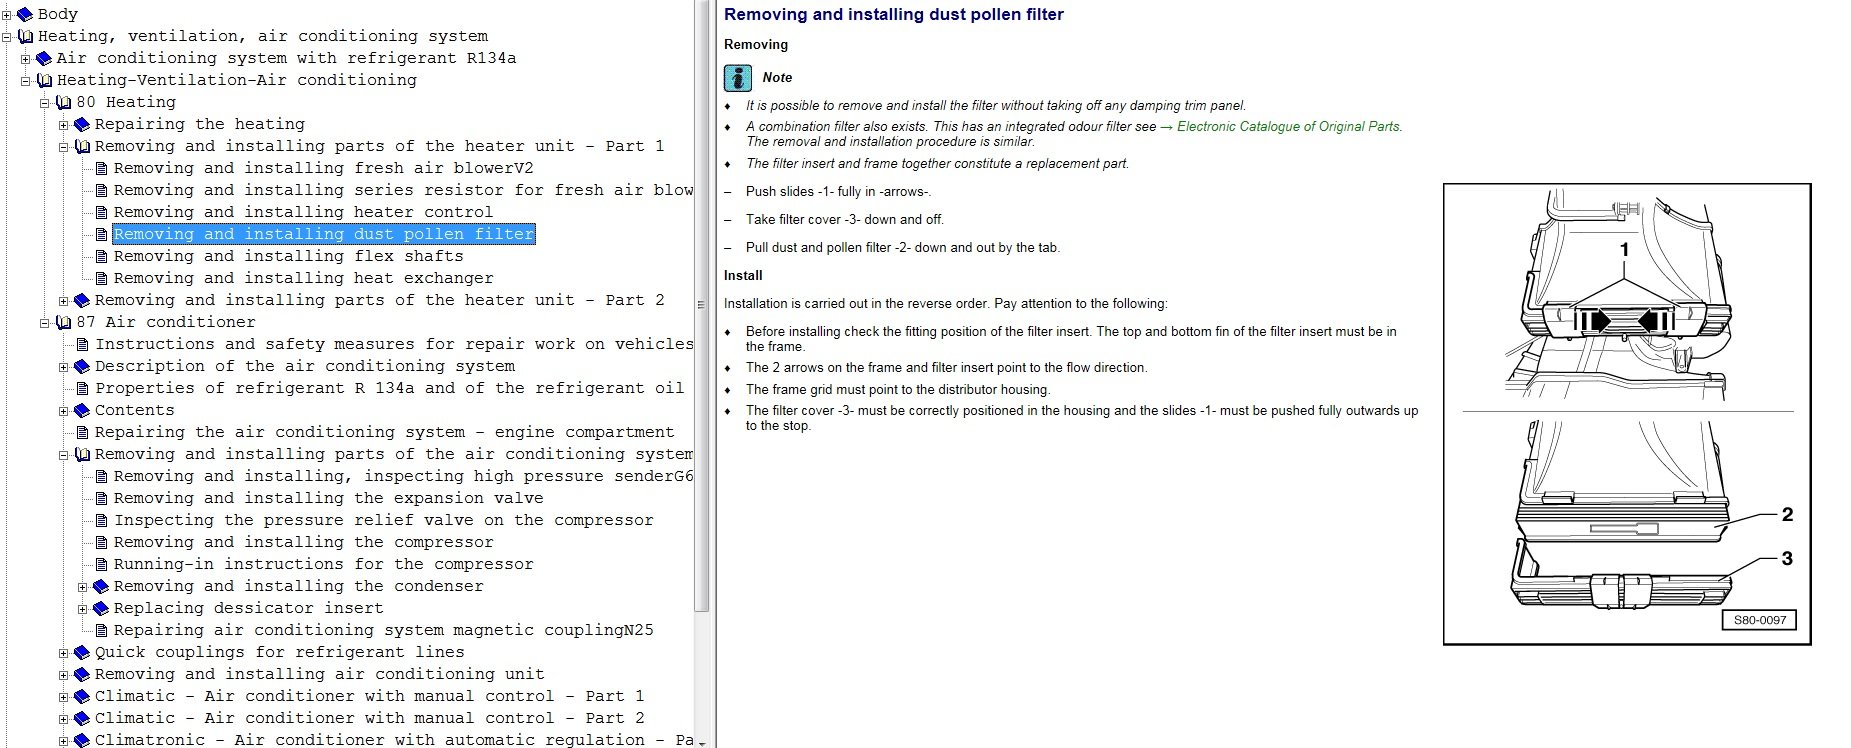Click open-book icon beside 87 Air conditioner
The height and width of the screenshot is (748, 1851).
(x=63, y=323)
